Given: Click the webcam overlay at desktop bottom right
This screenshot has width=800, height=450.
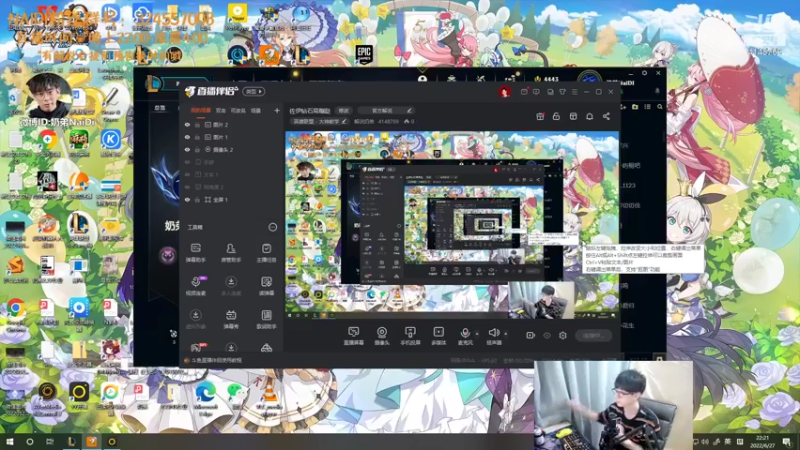Looking at the screenshot, I should pos(614,405).
